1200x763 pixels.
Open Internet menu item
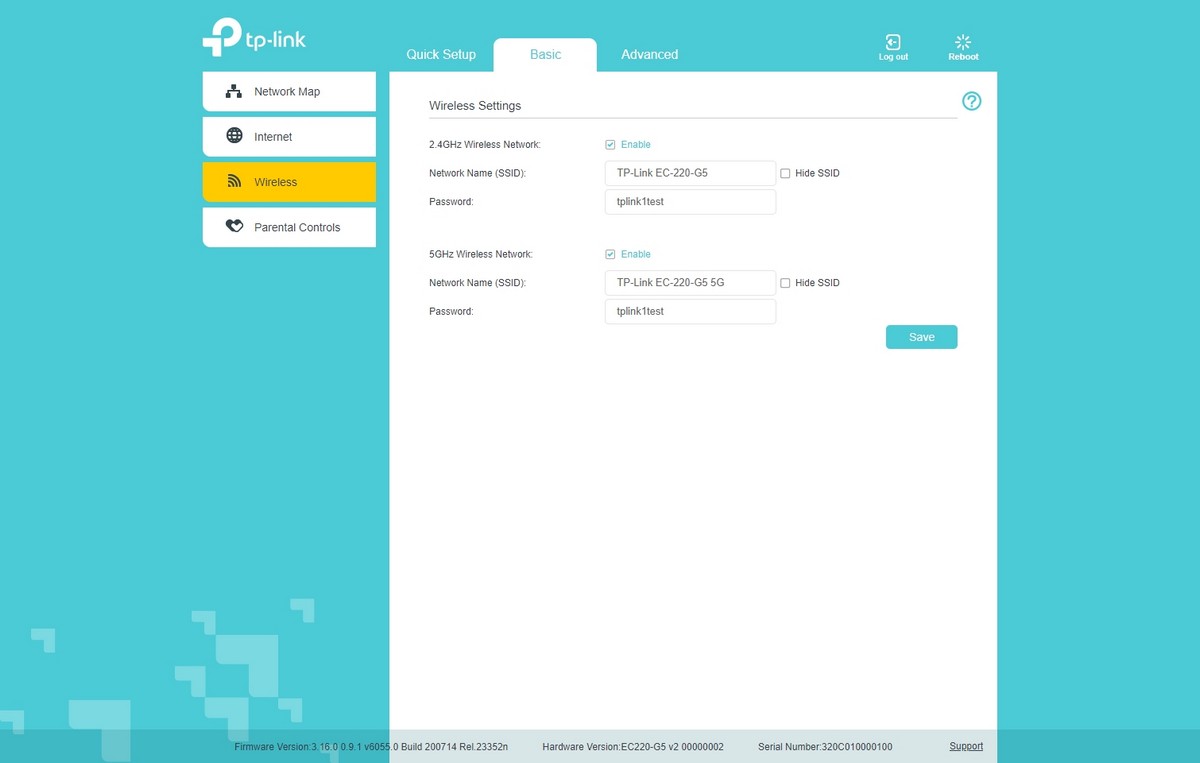pos(289,136)
